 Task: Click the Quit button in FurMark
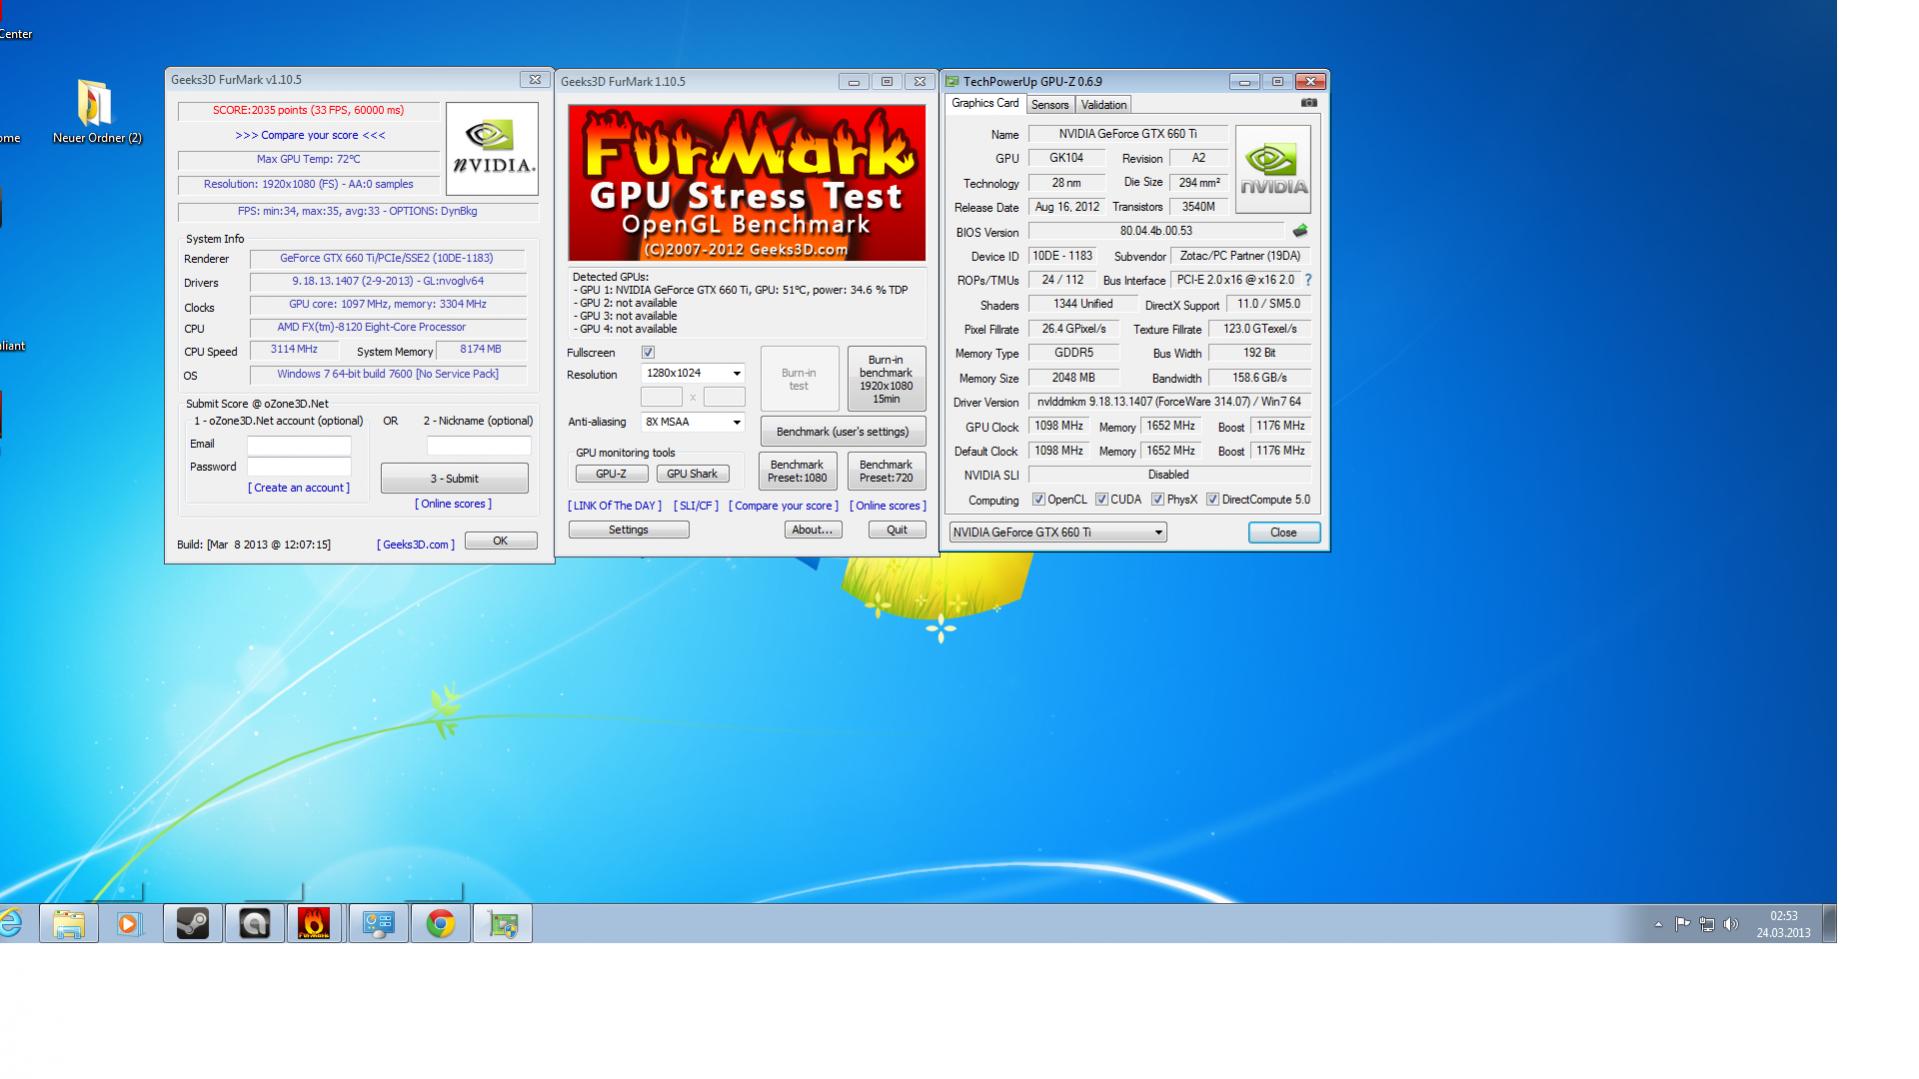(897, 530)
